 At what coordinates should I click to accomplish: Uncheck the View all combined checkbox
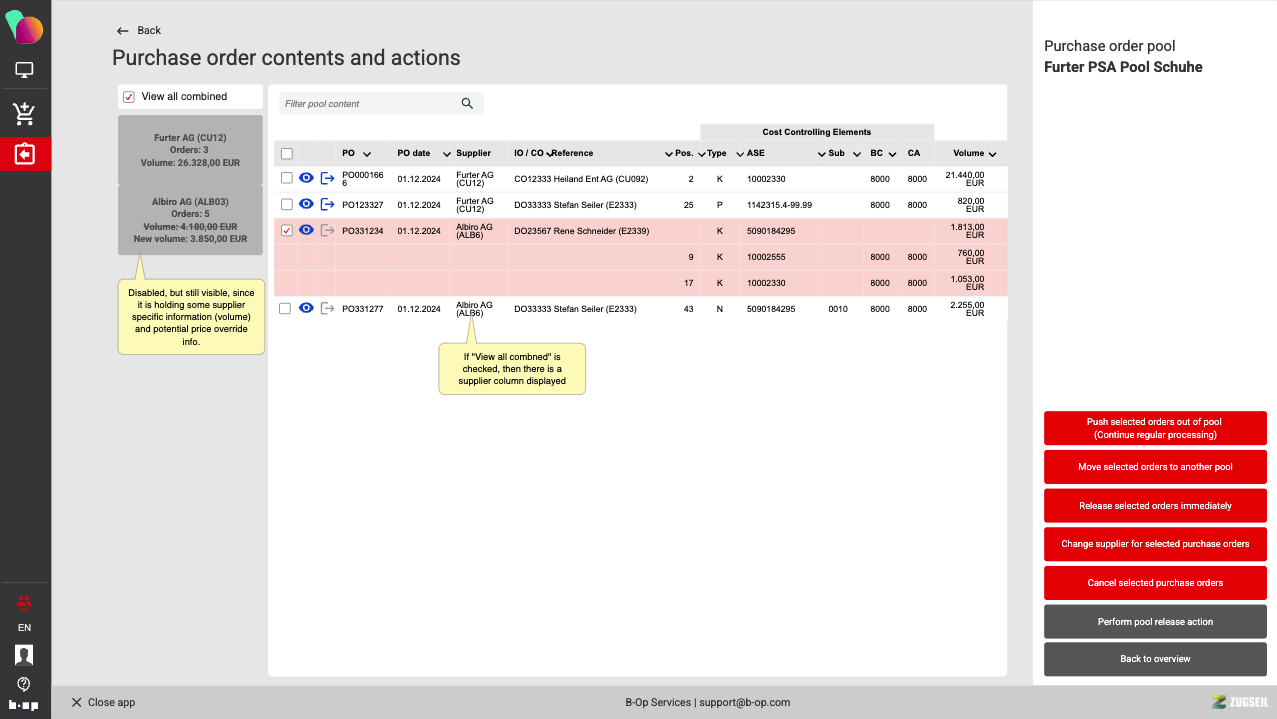[128, 97]
